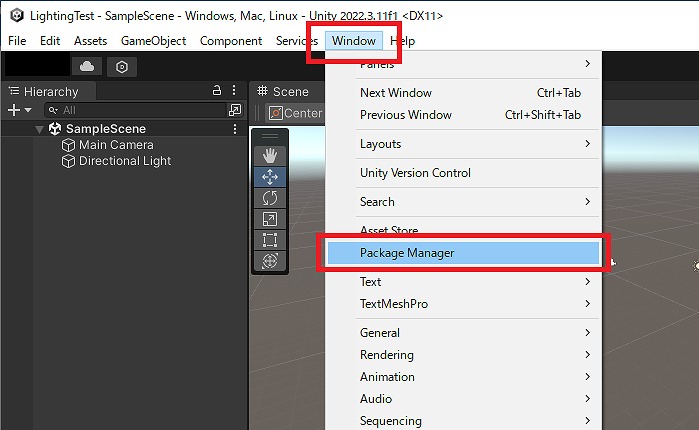Open the Services menu
Viewport: 699px width, 430px height.
pyautogui.click(x=297, y=41)
